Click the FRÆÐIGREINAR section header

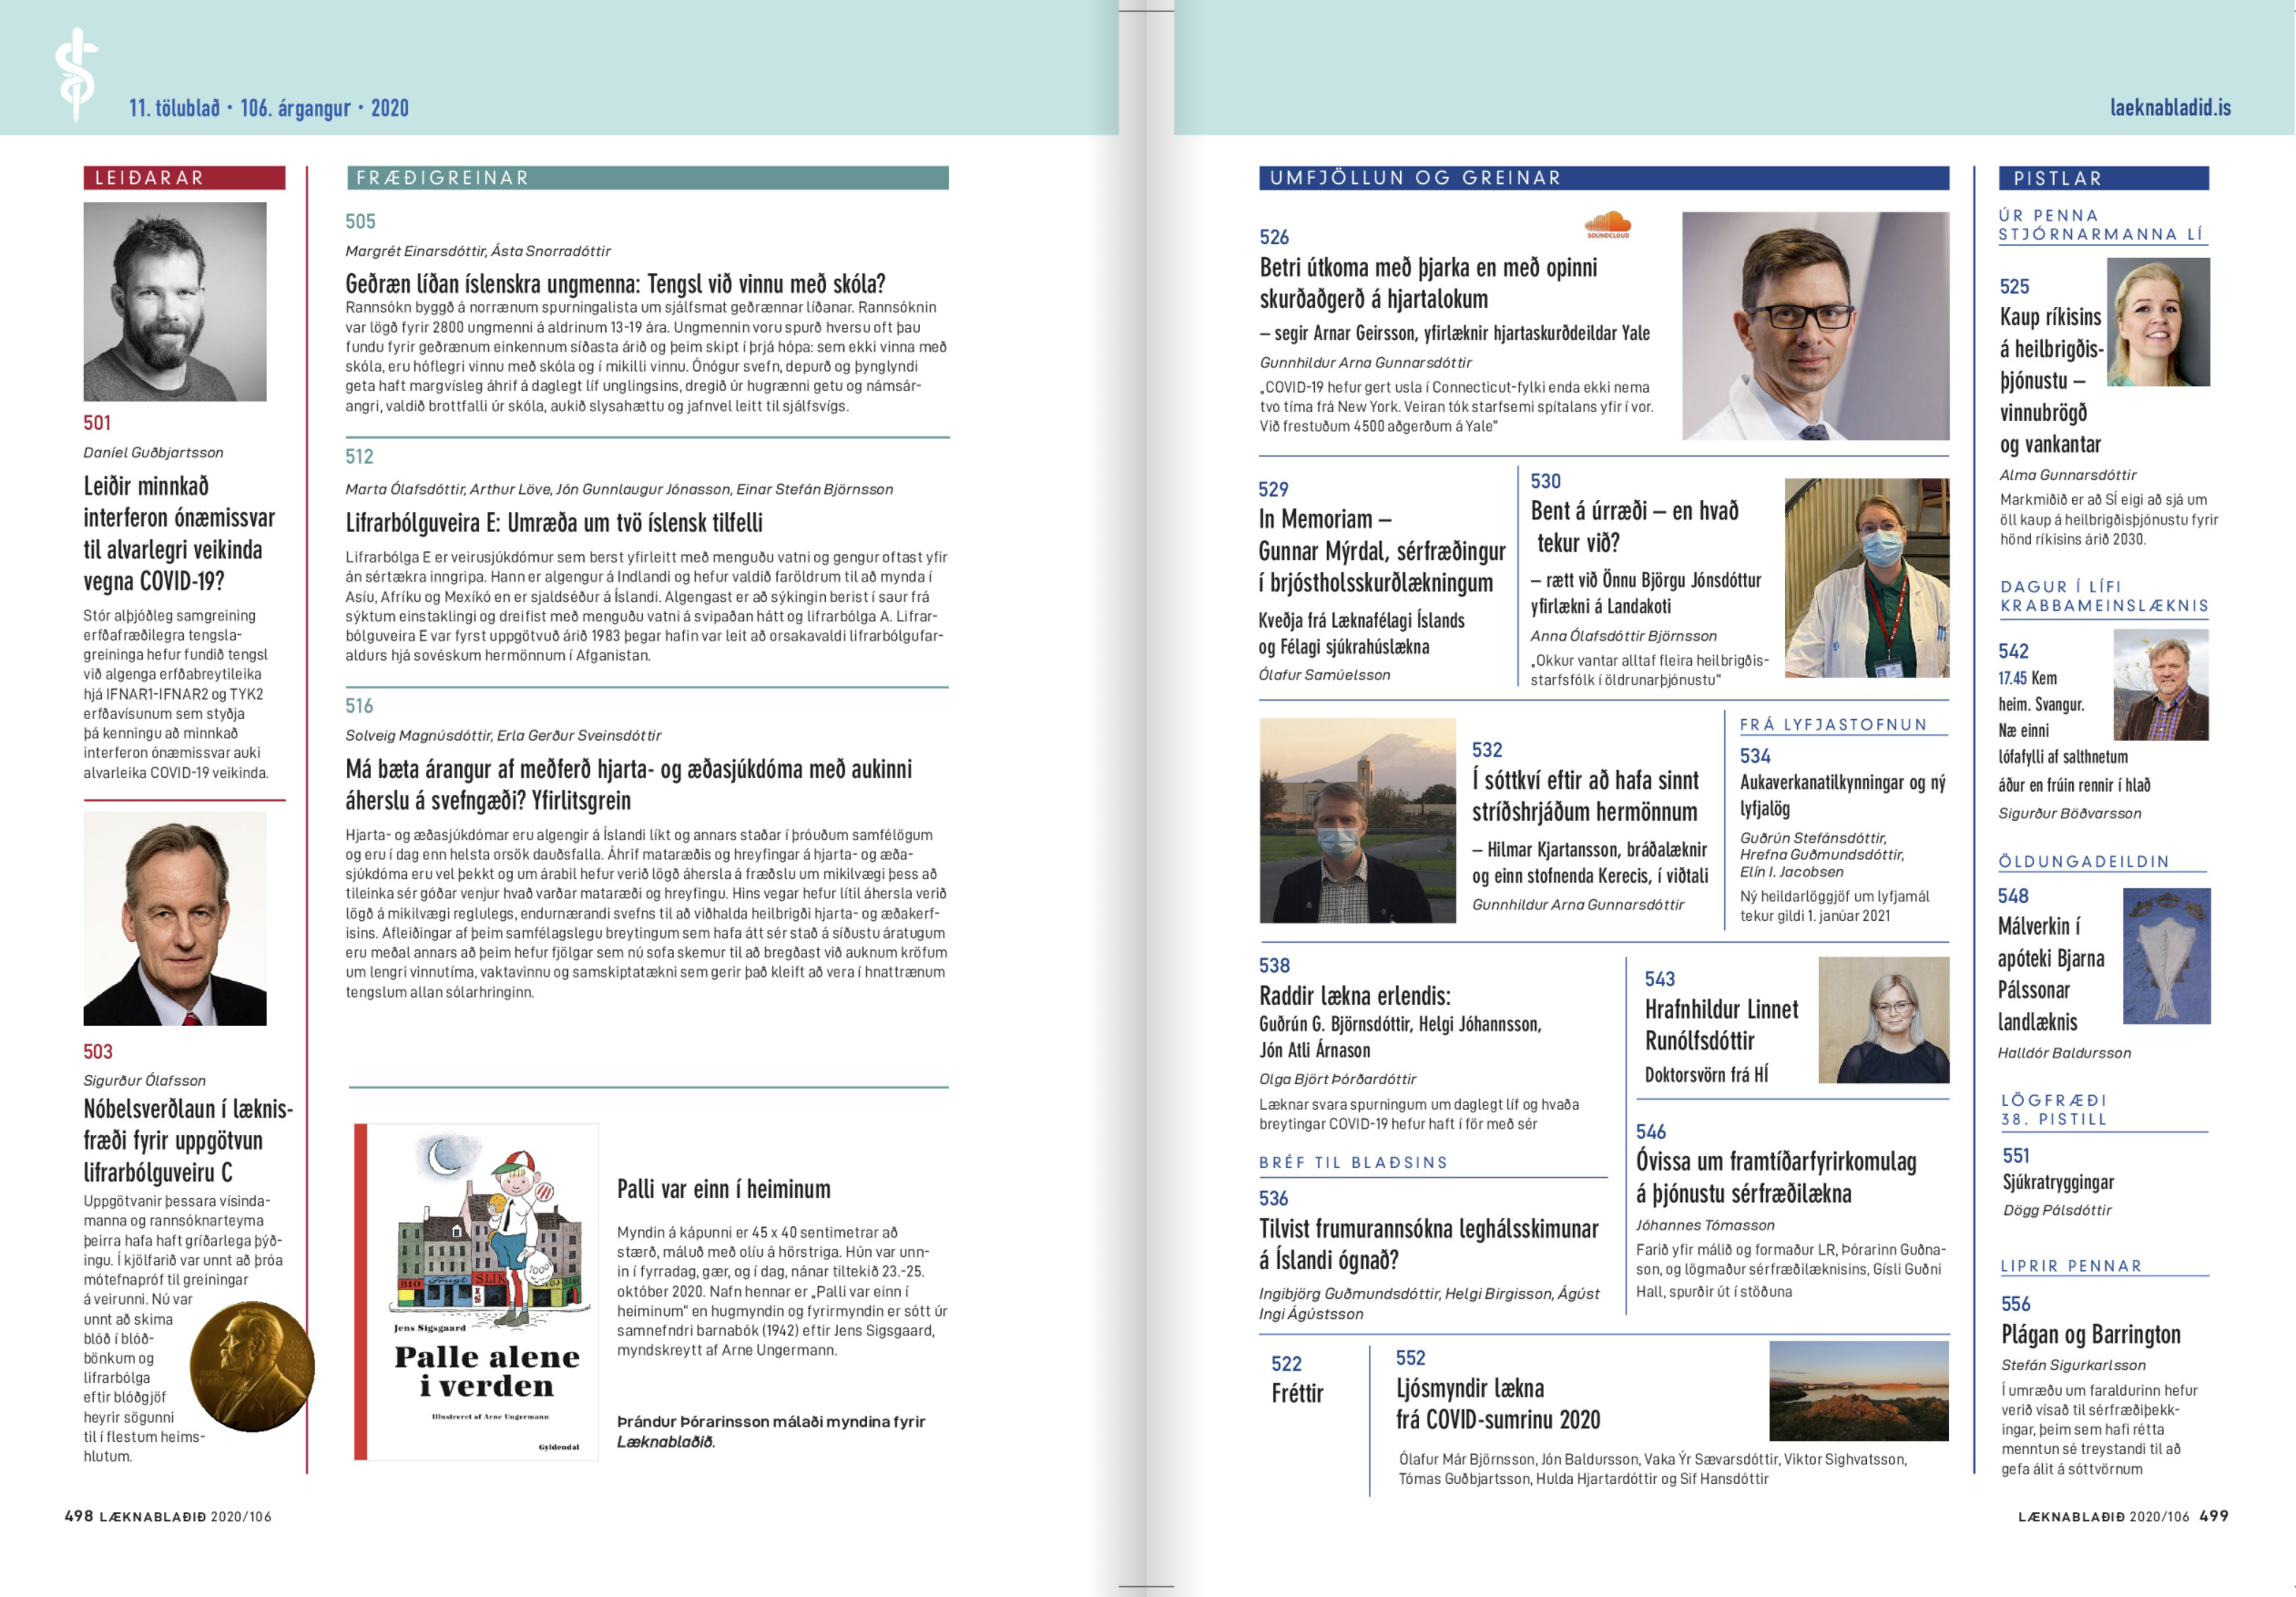pyautogui.click(x=647, y=177)
